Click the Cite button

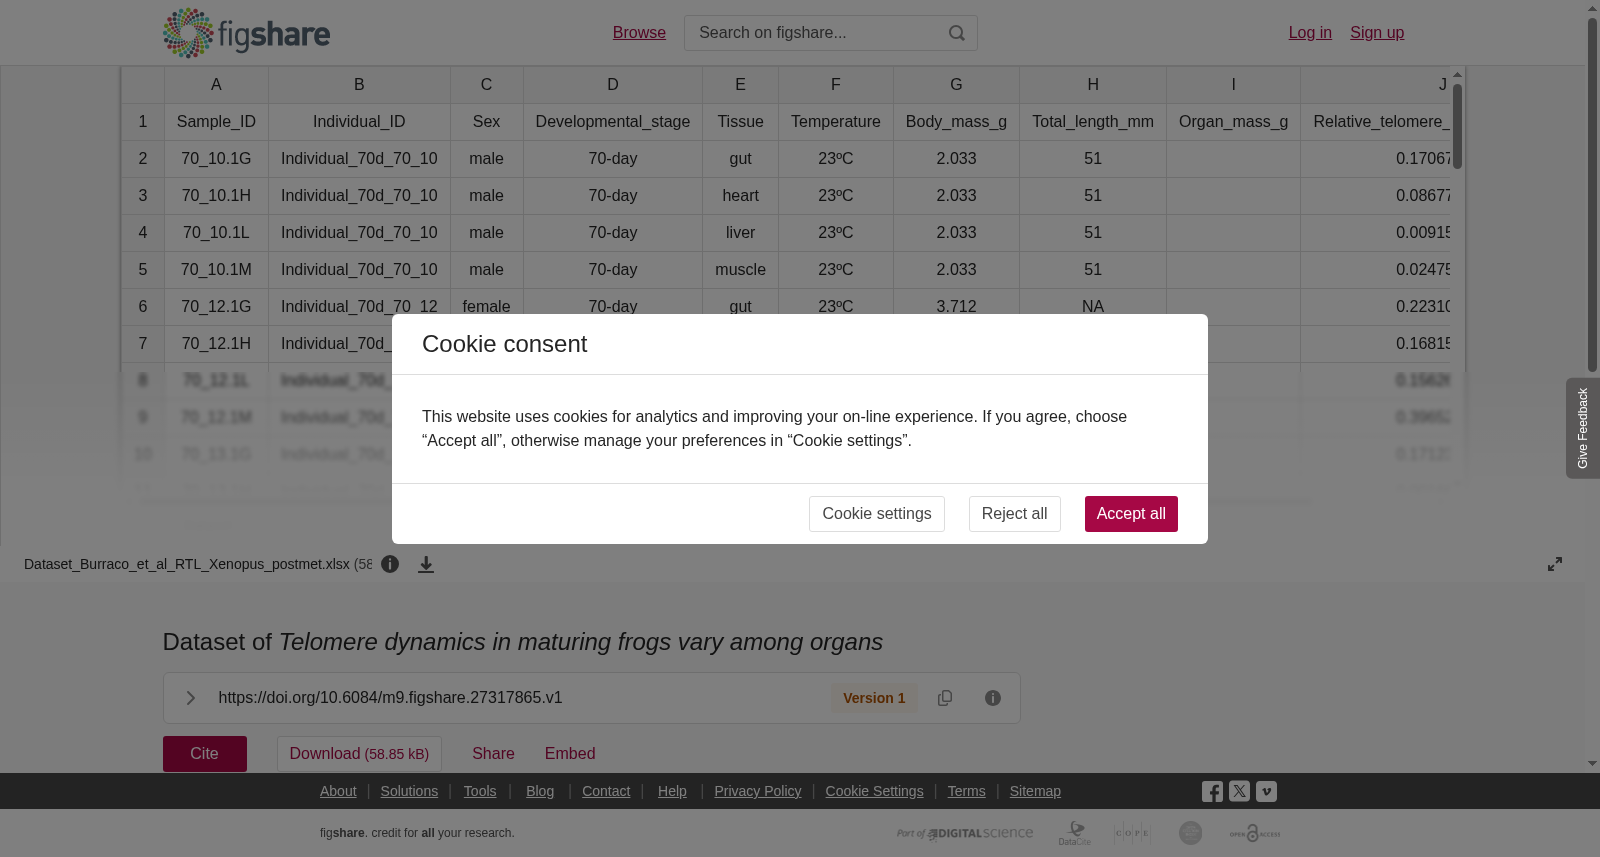click(205, 754)
